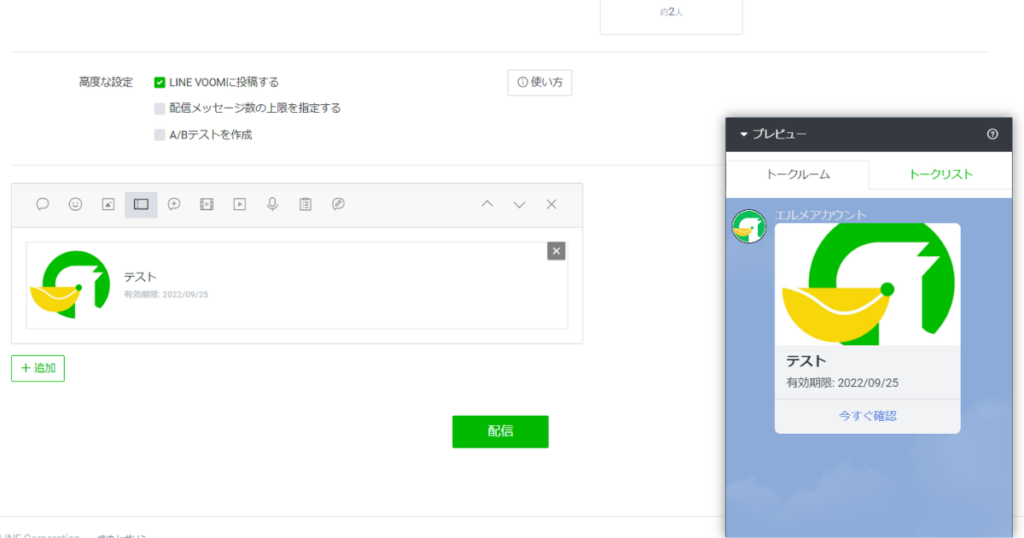Click テスト title in preview card
The height and width of the screenshot is (538, 1024).
tap(806, 361)
